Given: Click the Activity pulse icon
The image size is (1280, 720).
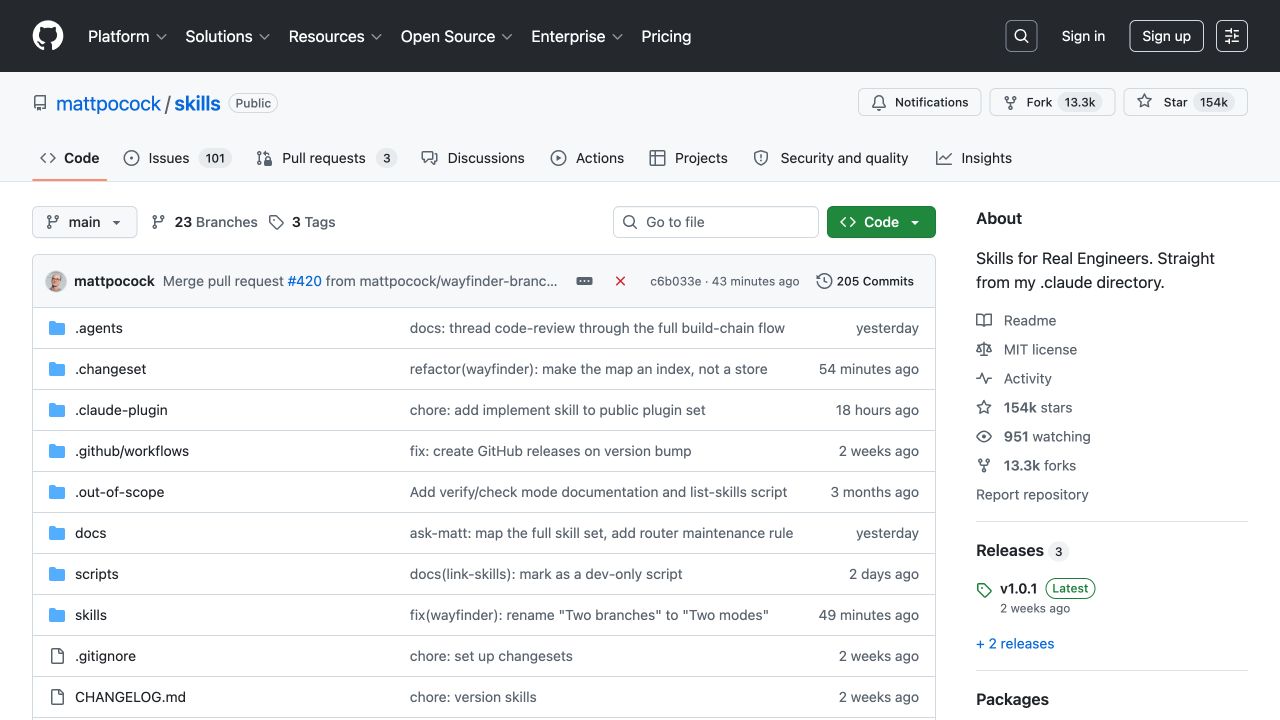Looking at the screenshot, I should point(984,378).
